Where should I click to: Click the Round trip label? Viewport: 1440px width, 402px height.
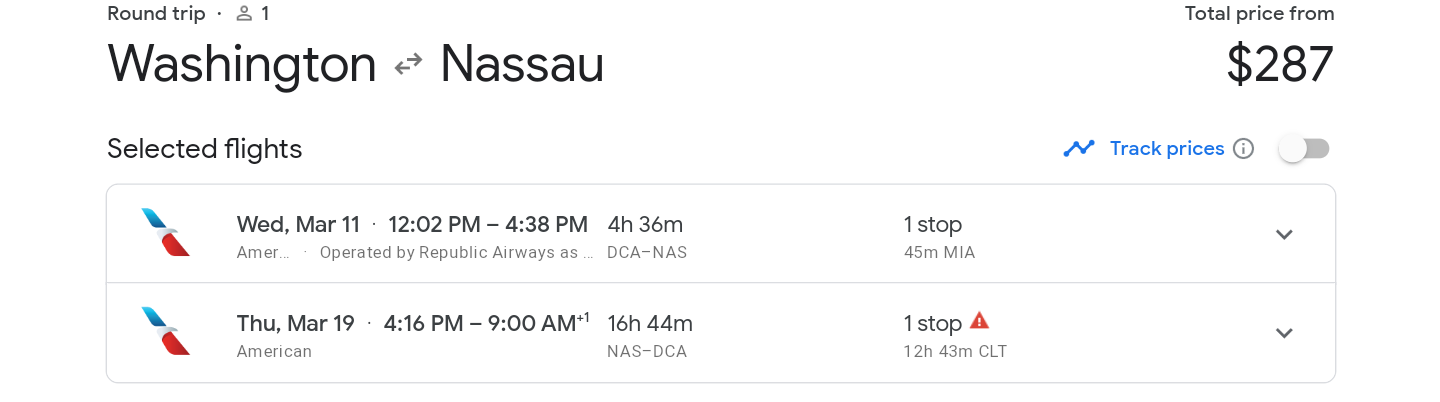[156, 14]
